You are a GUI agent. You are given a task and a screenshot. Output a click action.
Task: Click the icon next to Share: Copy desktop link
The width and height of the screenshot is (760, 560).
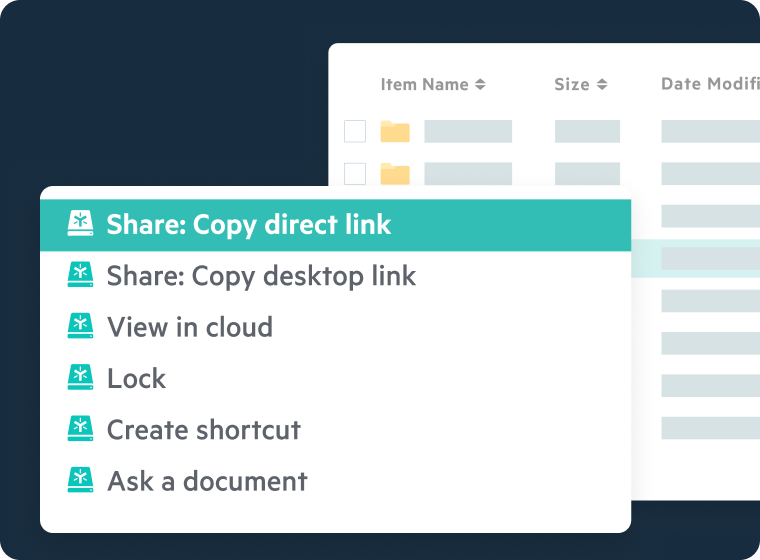pyautogui.click(x=80, y=275)
